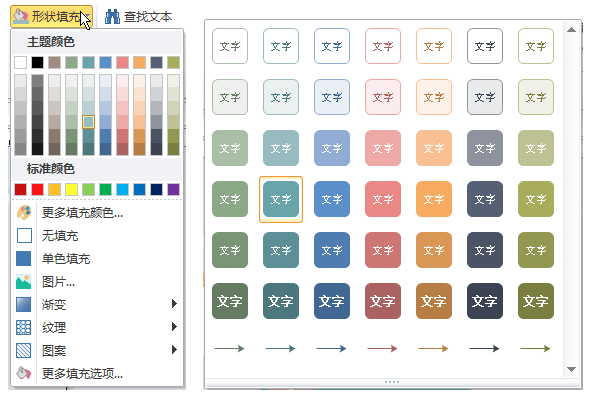Open 更多填充颜色 more fill colors
The width and height of the screenshot is (600, 400).
coord(97,212)
